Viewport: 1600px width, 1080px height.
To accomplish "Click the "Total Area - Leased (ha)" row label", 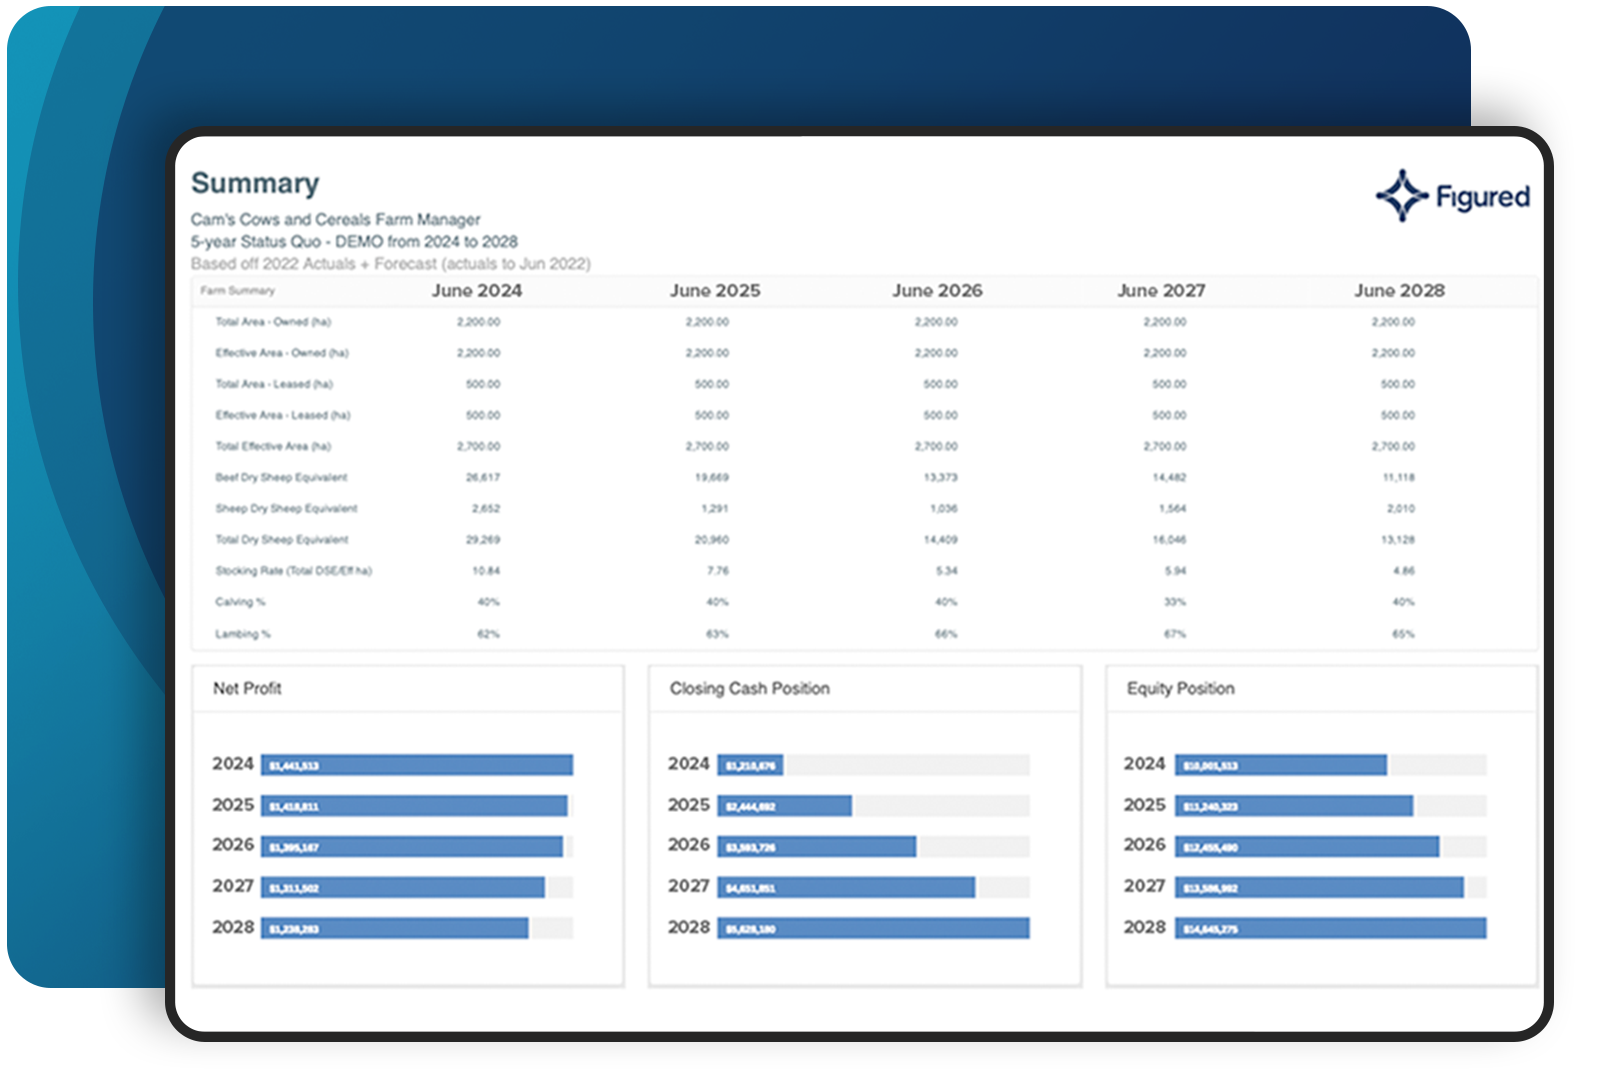I will [x=274, y=384].
